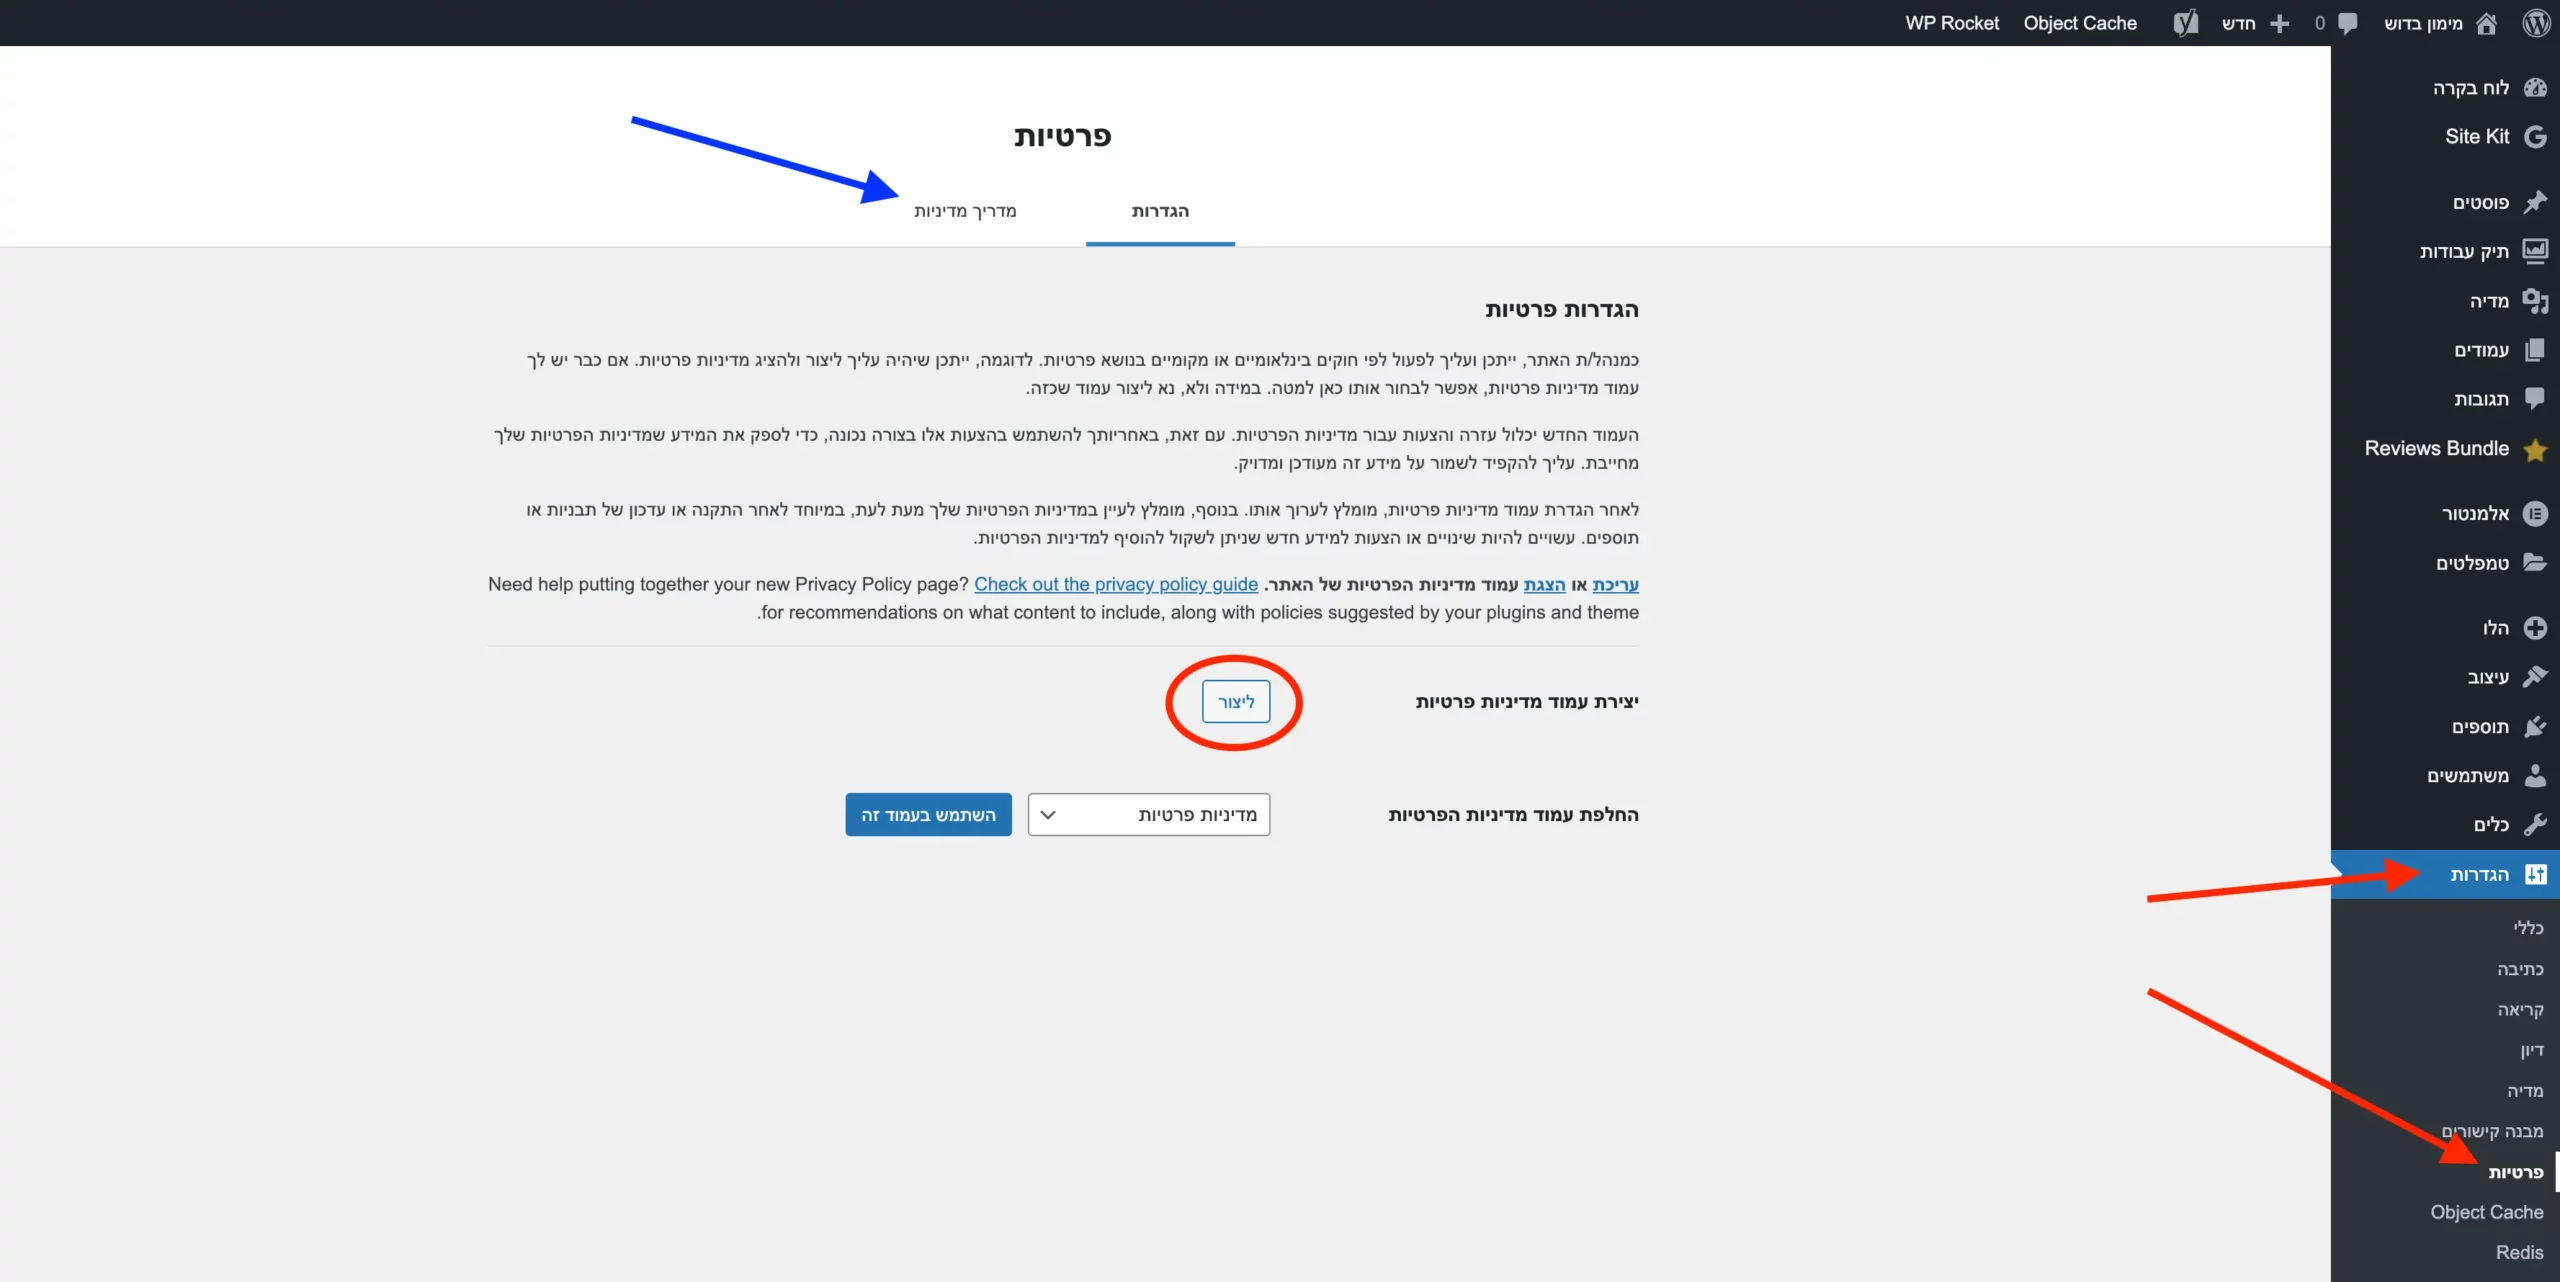This screenshot has width=2560, height=1282.
Task: Open לוח בקרה dashboard label
Action: [x=2471, y=88]
